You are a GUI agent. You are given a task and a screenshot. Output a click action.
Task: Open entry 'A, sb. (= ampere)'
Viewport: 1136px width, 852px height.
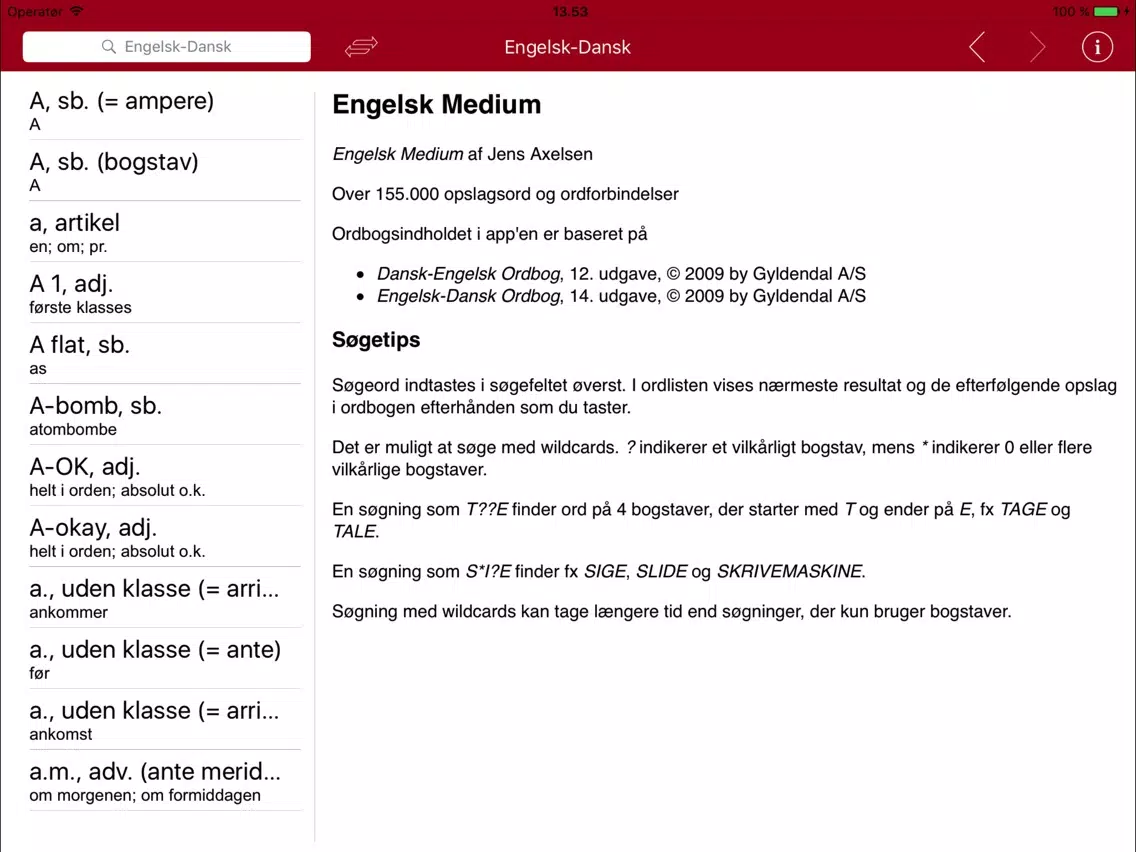(x=164, y=109)
